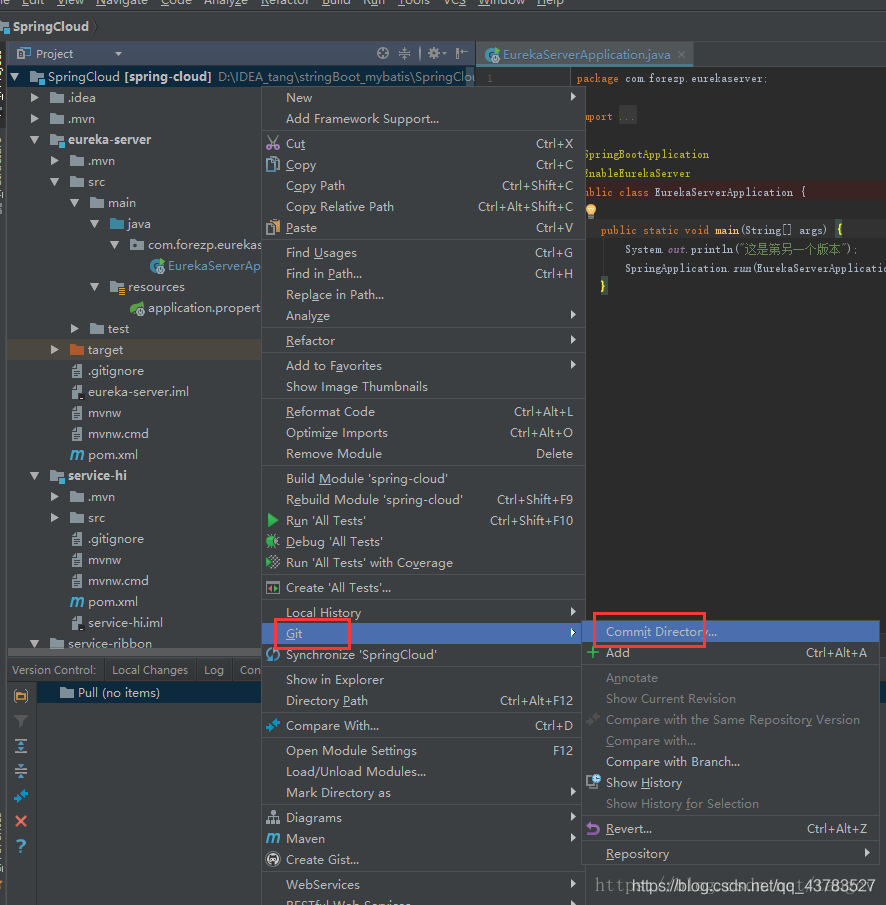886x905 pixels.
Task: Collapse the service-hi module
Action: [35, 476]
